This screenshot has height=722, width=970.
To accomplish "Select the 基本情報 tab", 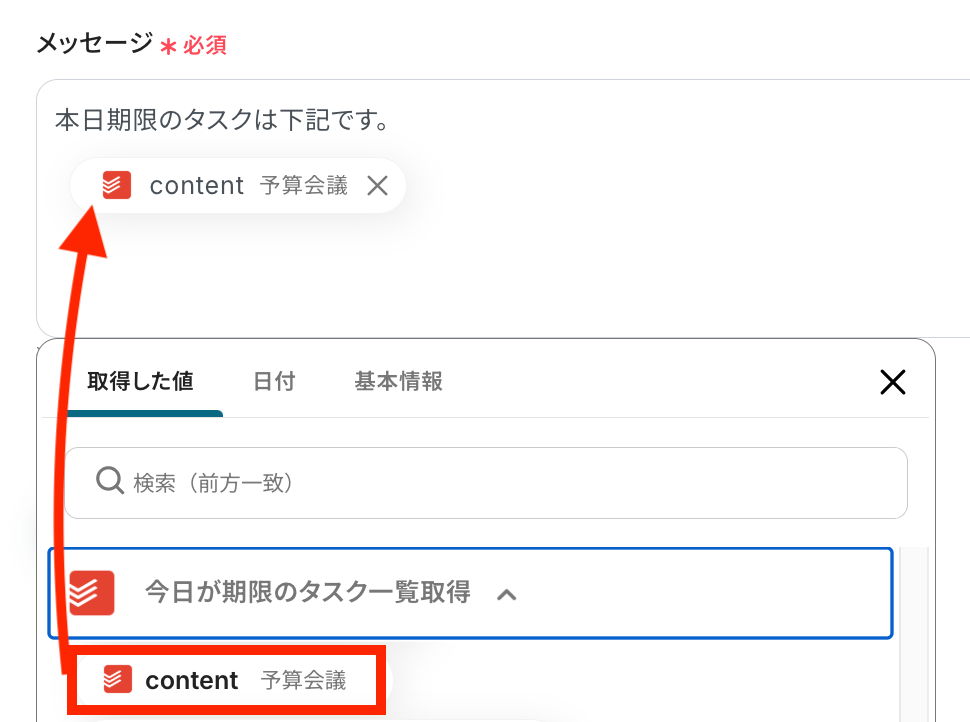I will pyautogui.click(x=398, y=381).
